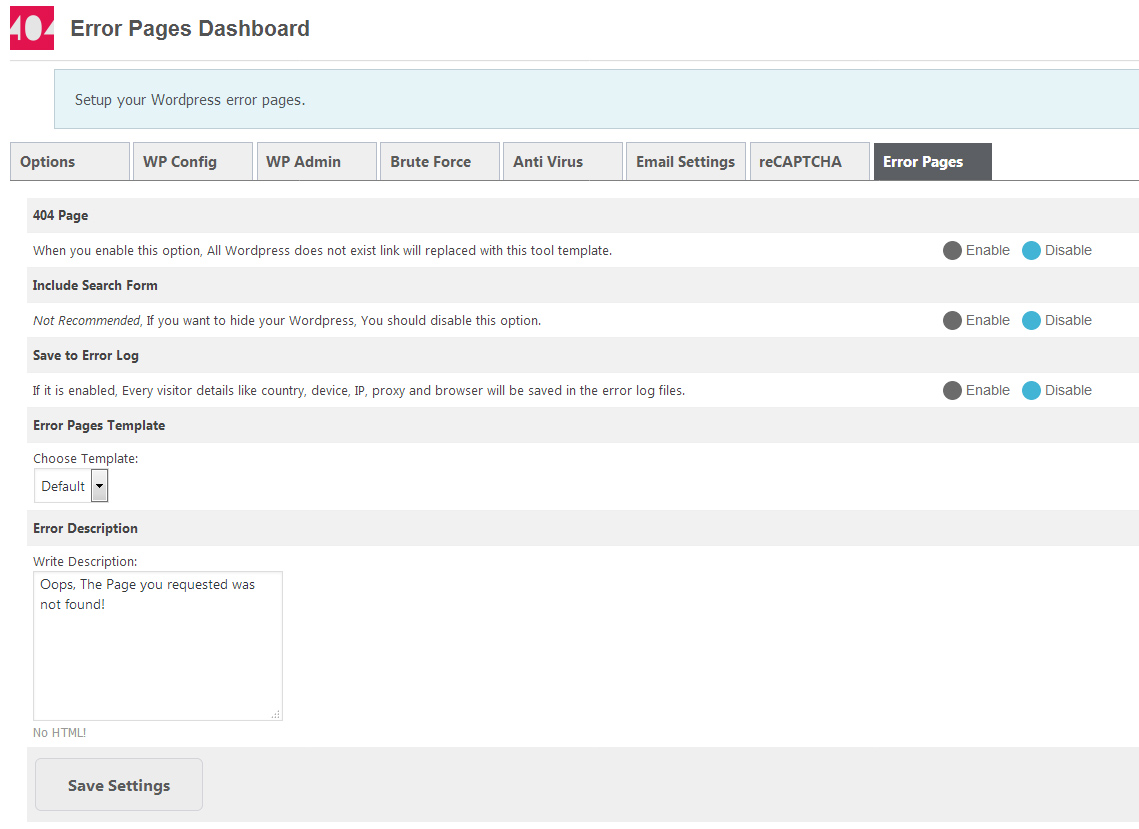Click the Save Settings button

(119, 785)
